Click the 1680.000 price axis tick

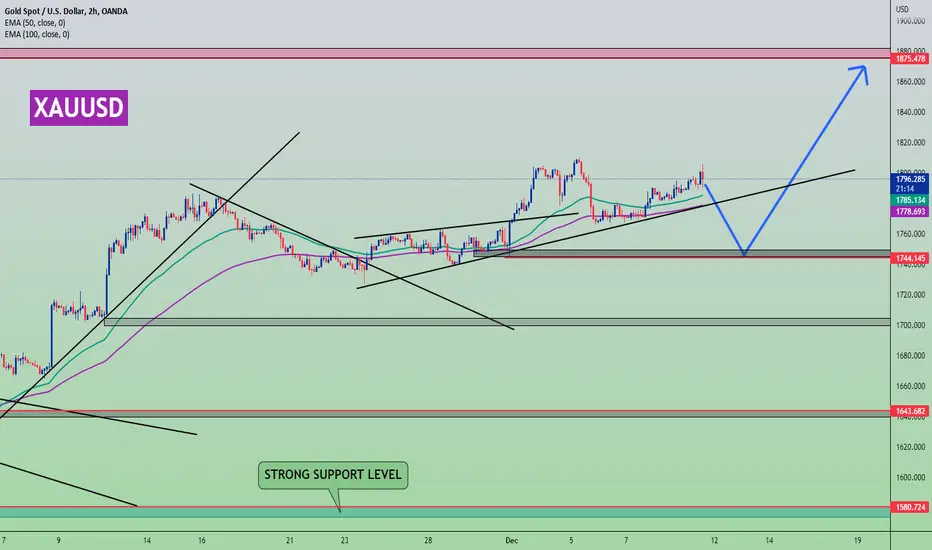pos(911,356)
